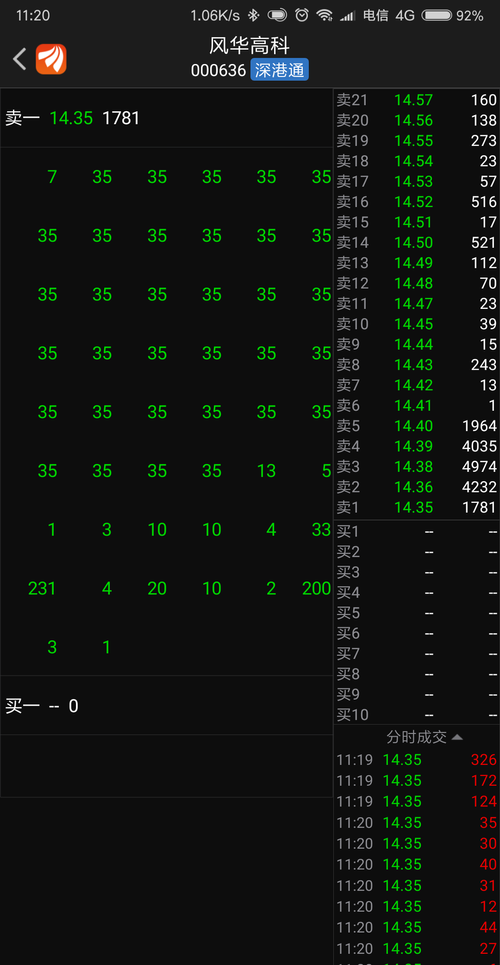Tap the 200 order entry
Viewport: 500px width, 965px height.
pyautogui.click(x=317, y=589)
